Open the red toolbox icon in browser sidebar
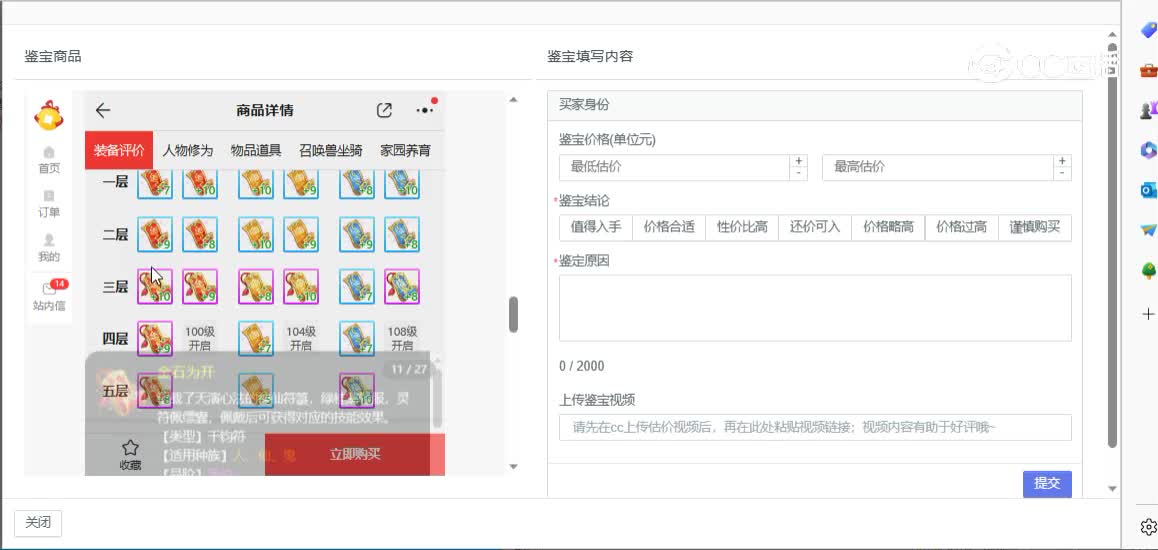This screenshot has height=550, width=1158. (1148, 70)
